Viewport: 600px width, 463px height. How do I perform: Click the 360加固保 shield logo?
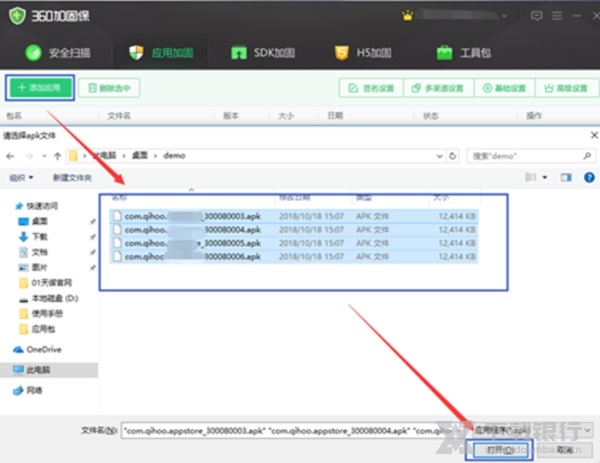(x=17, y=16)
